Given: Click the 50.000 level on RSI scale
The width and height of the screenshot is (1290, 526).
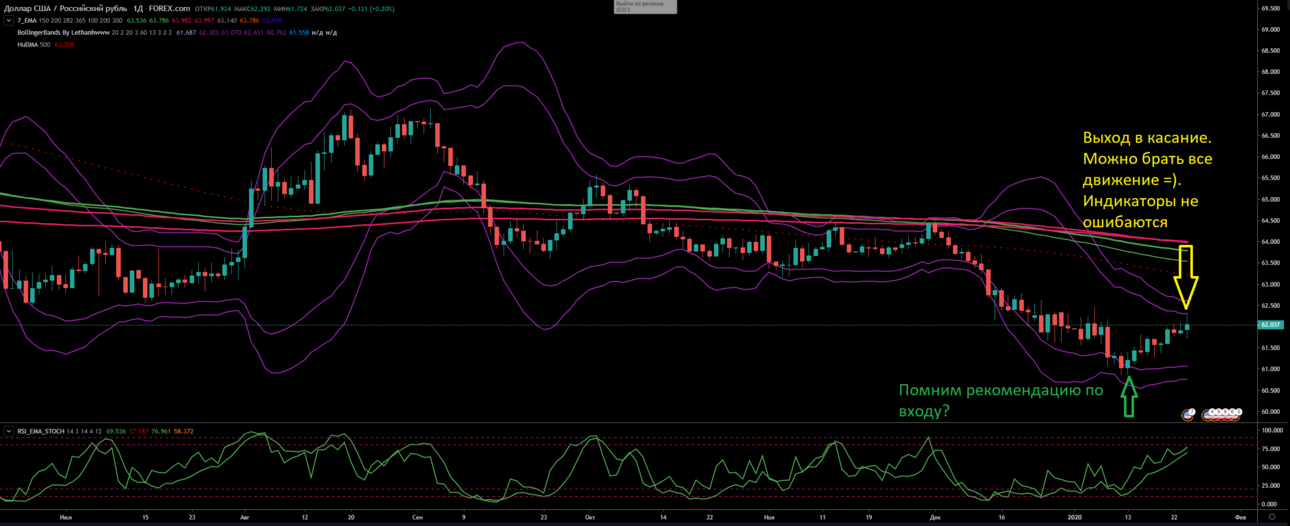Looking at the screenshot, I should click(1272, 466).
